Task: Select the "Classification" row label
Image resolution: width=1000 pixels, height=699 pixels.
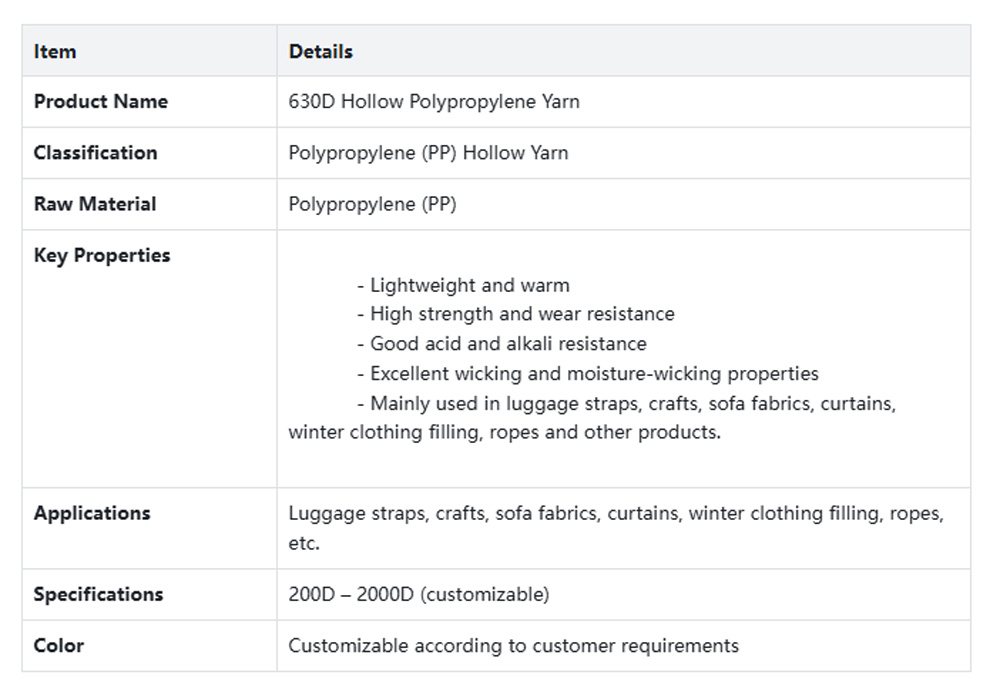Action: (x=95, y=153)
